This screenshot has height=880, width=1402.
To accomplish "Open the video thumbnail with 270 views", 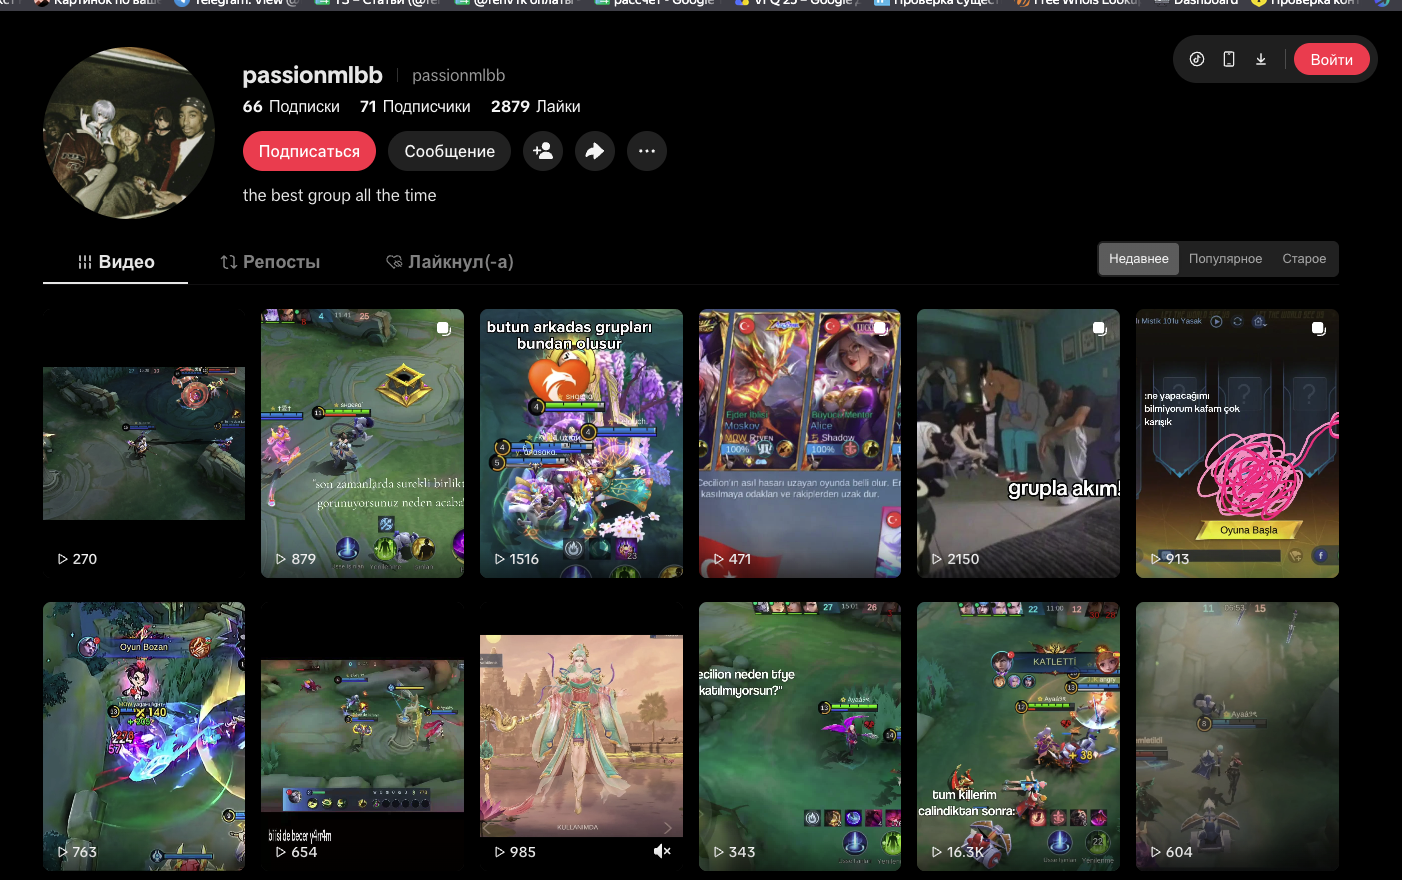I will [144, 443].
